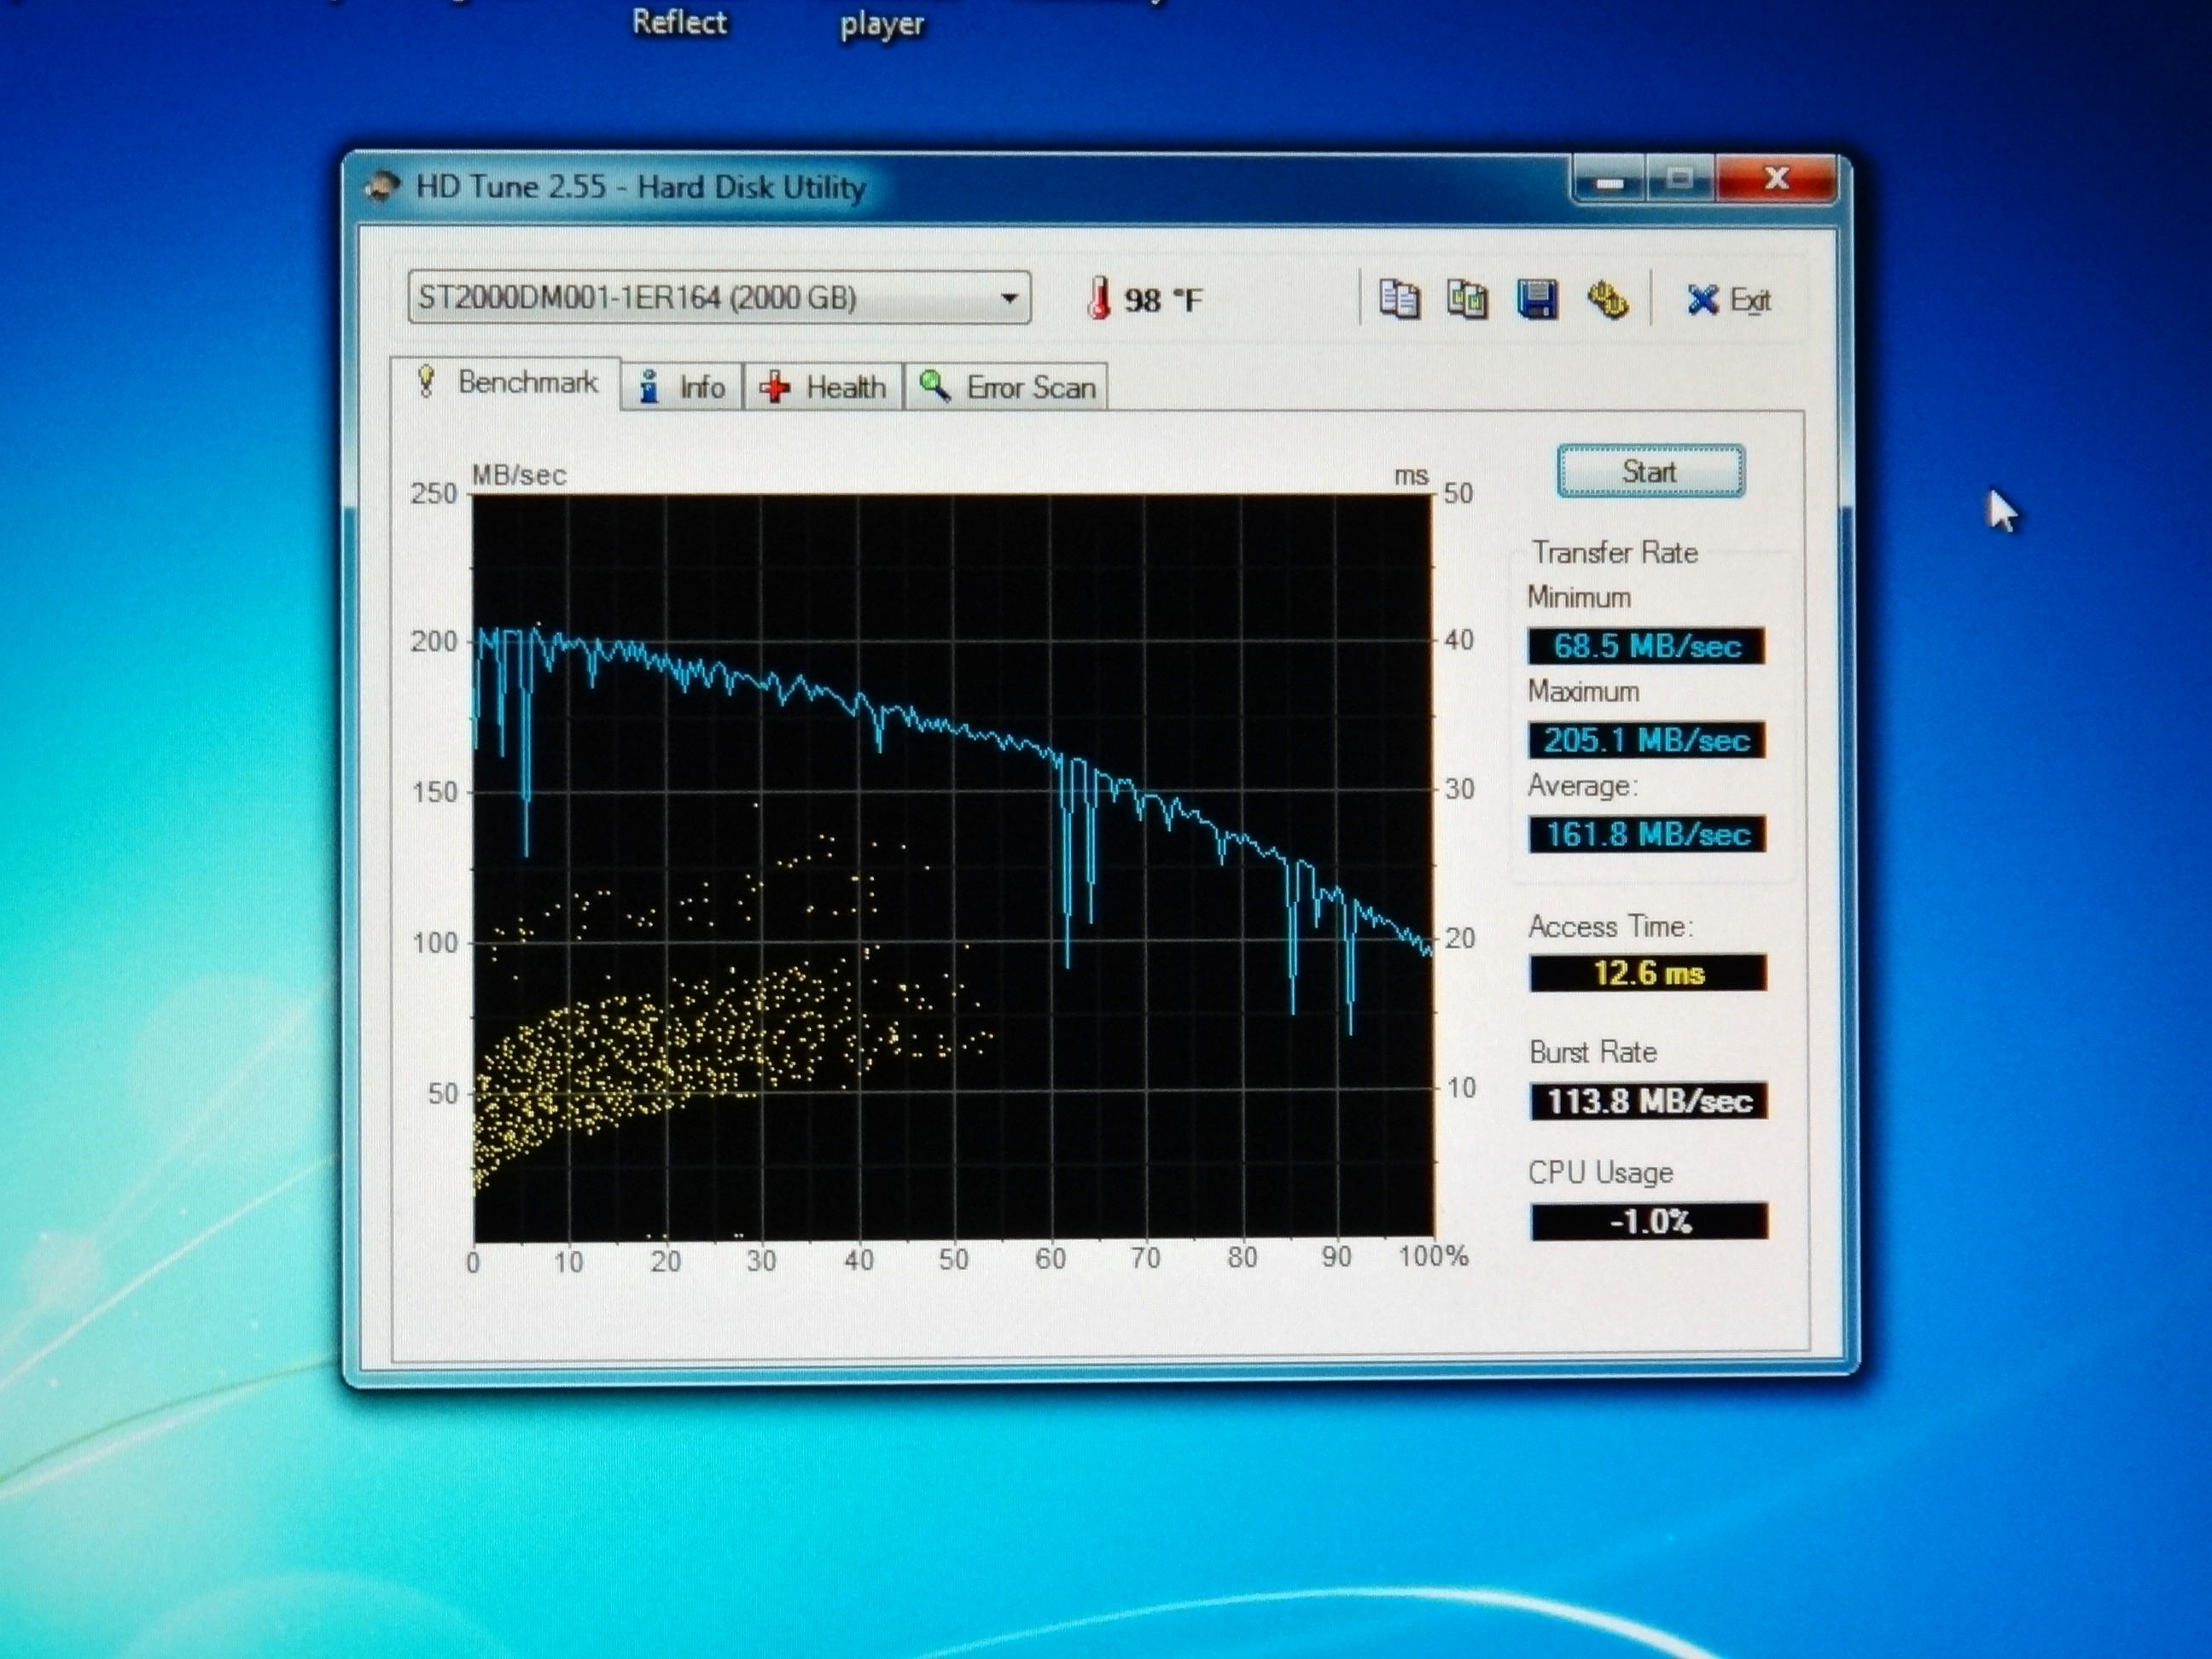Click the access time value 12.6 ms
The height and width of the screenshot is (1659, 2212).
(1648, 972)
